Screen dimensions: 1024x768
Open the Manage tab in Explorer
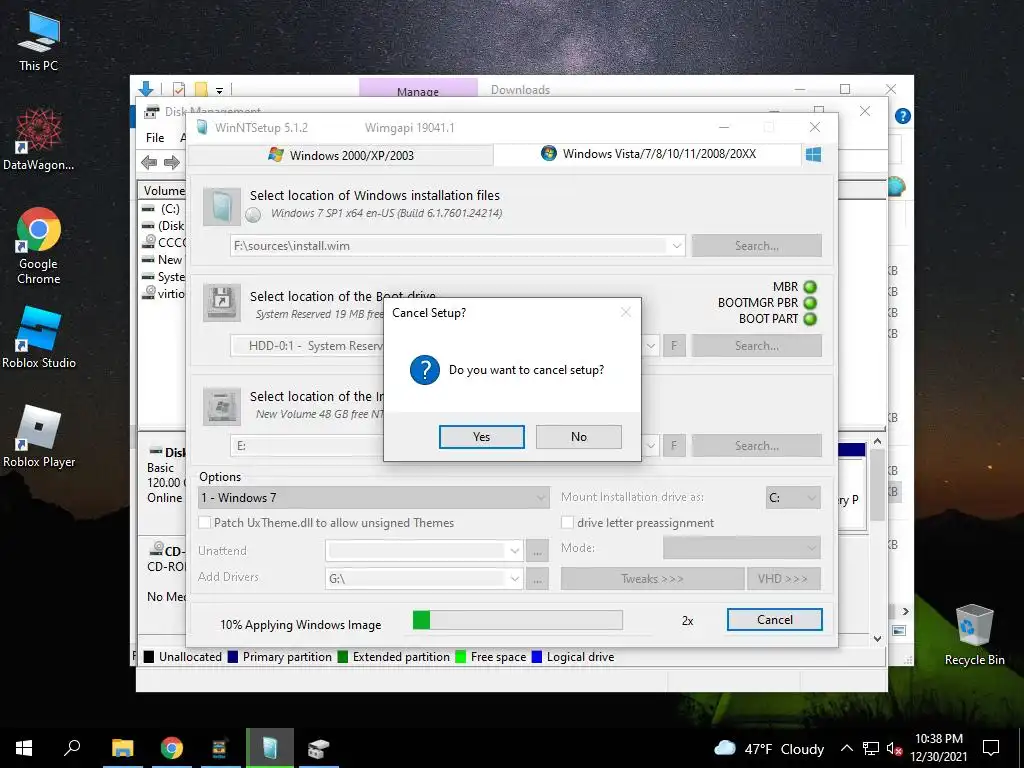tap(418, 90)
